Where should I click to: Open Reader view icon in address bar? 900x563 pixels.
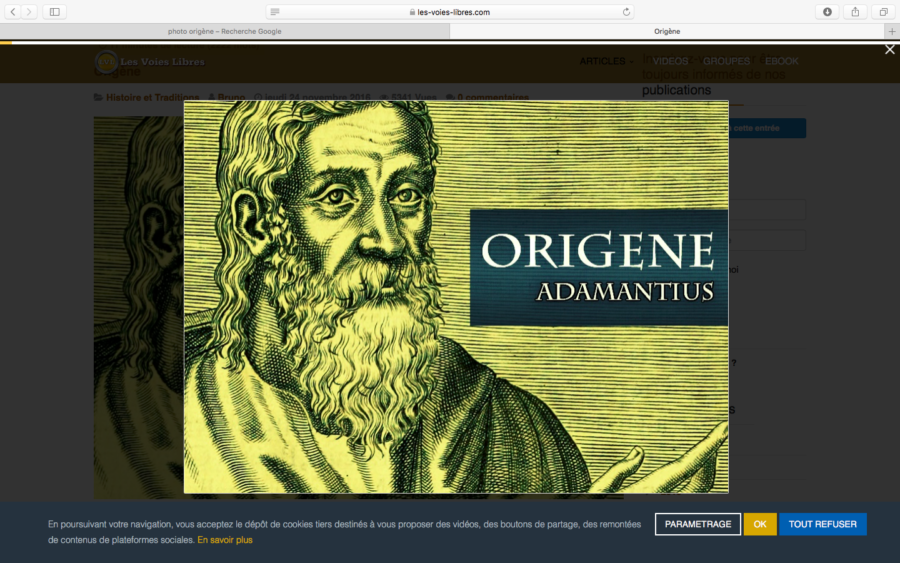[x=275, y=11]
